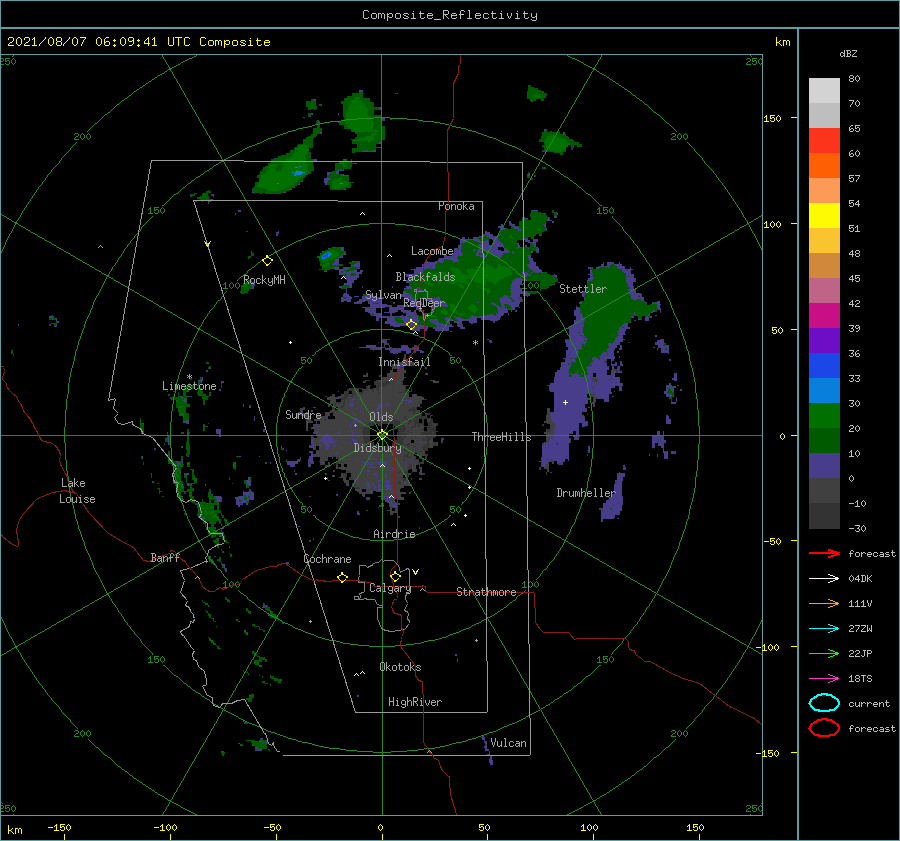The image size is (900, 841).
Task: Click the Composite_Reflectivity title
Action: [450, 15]
